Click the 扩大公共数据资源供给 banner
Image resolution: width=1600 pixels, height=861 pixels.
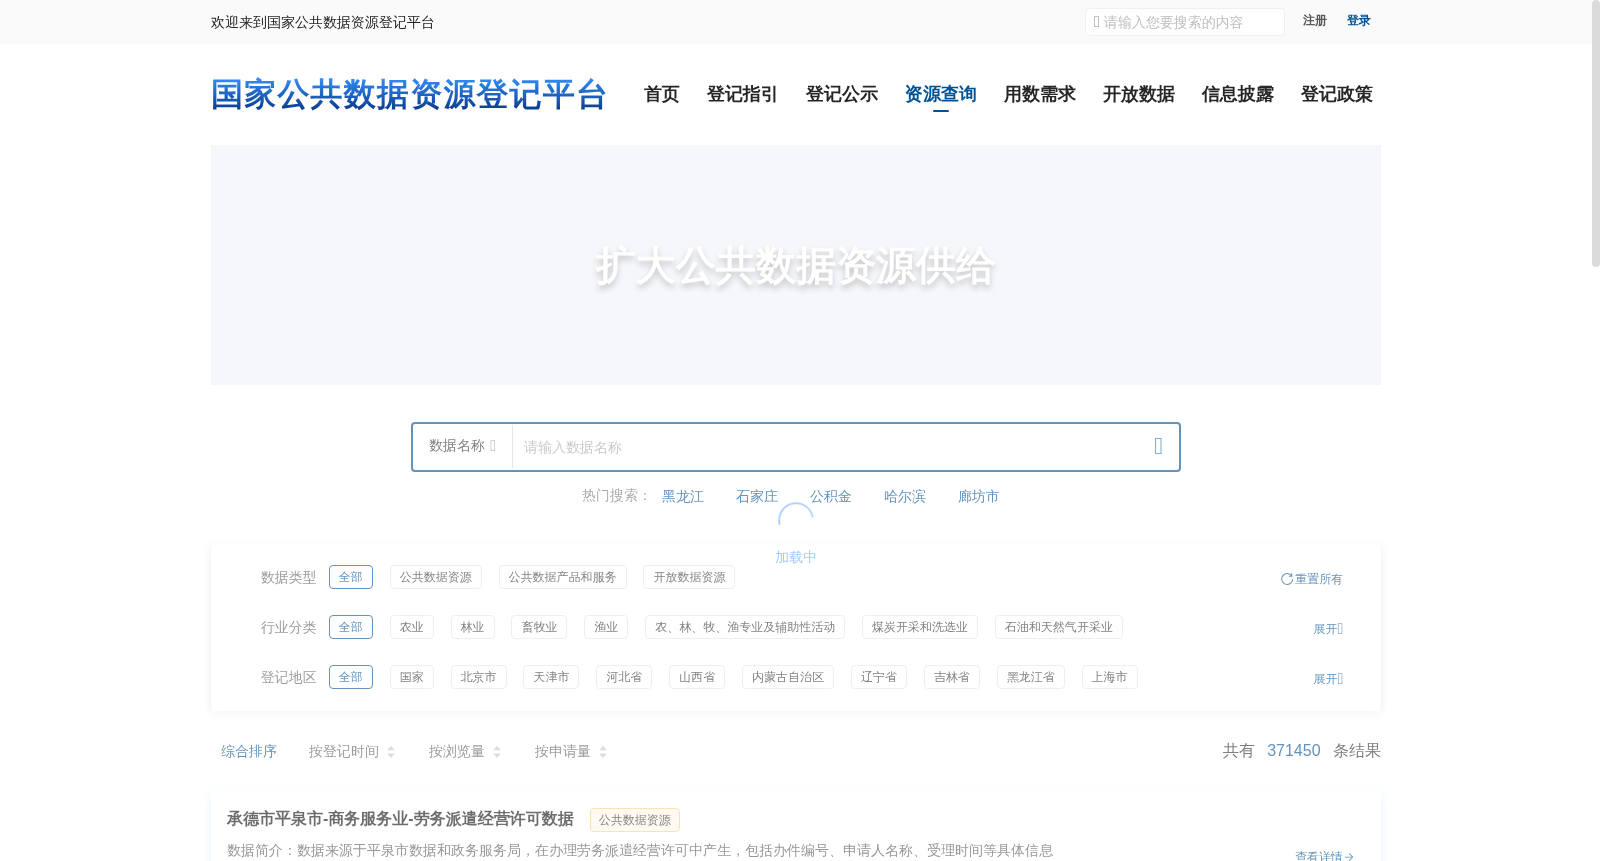coord(796,265)
